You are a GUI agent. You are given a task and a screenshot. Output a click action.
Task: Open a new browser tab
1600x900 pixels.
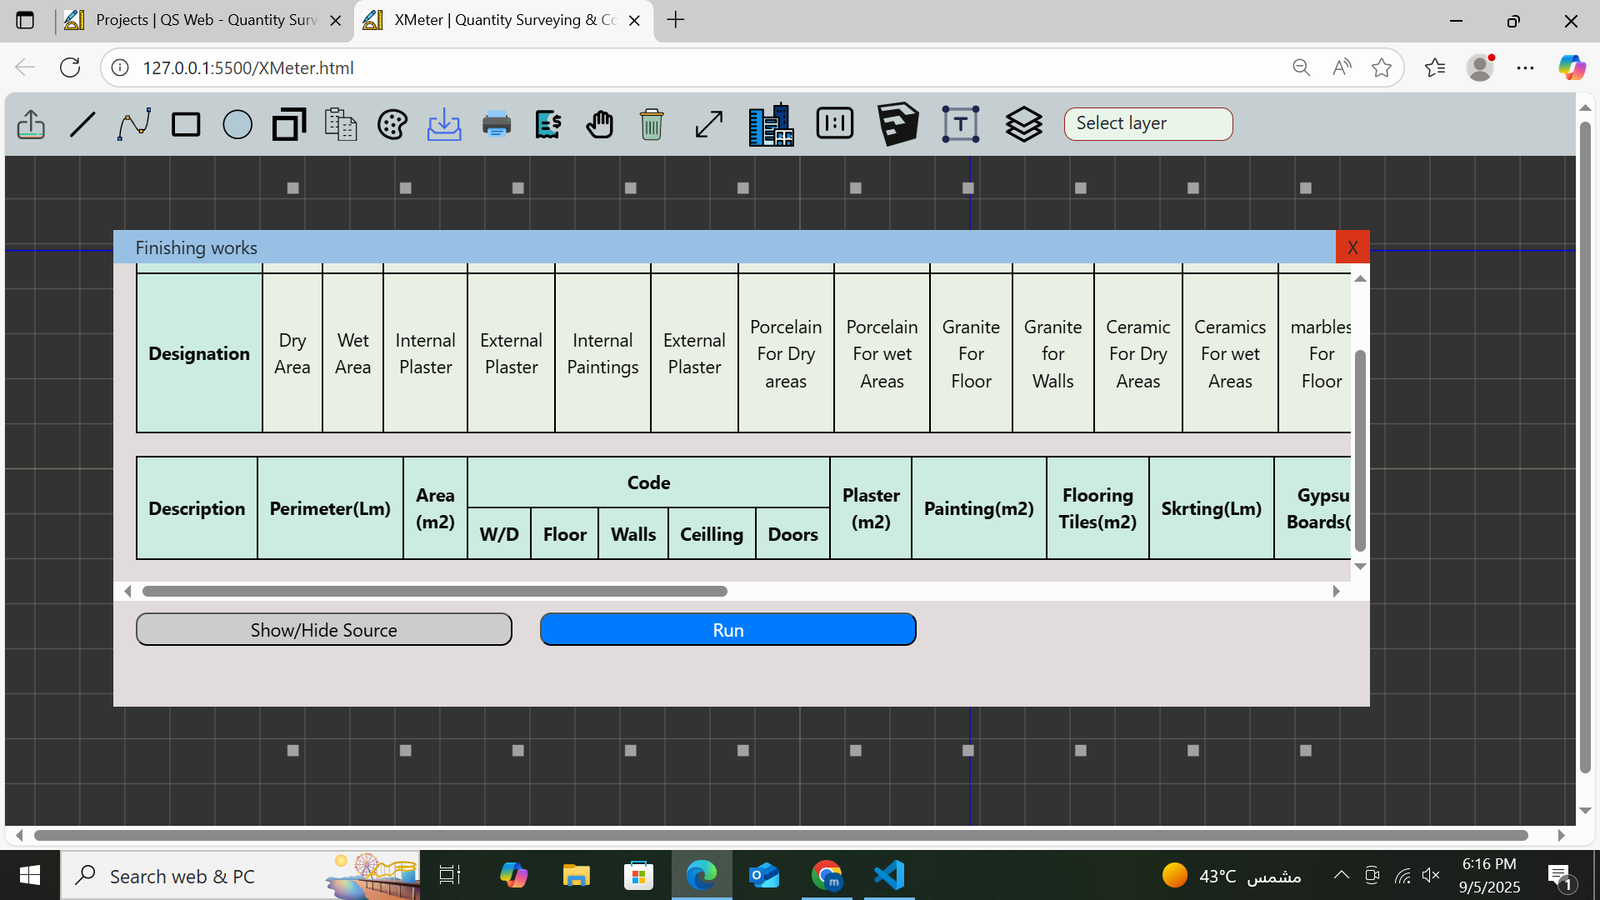pyautogui.click(x=676, y=20)
